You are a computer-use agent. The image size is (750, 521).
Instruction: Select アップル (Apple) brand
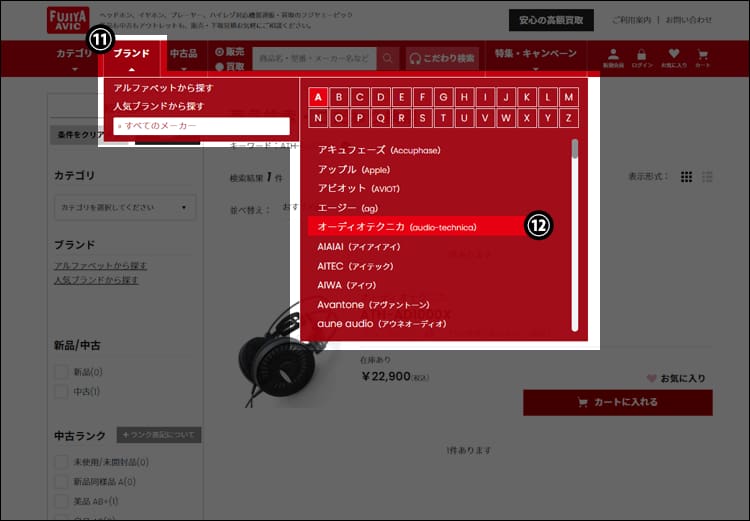(x=353, y=170)
